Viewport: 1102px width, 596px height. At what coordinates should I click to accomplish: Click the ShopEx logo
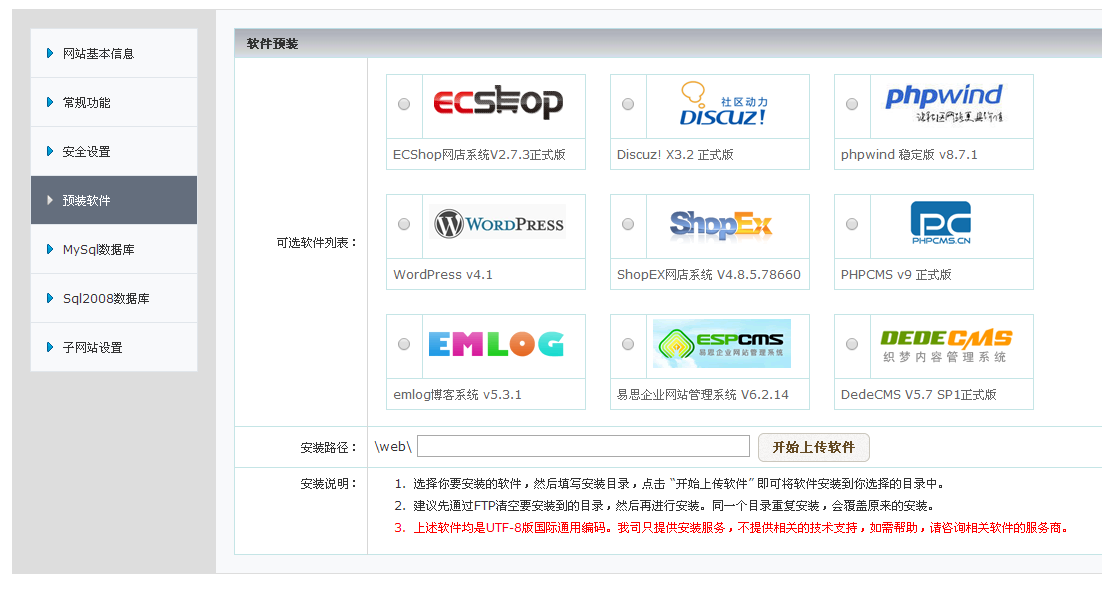pyautogui.click(x=719, y=224)
